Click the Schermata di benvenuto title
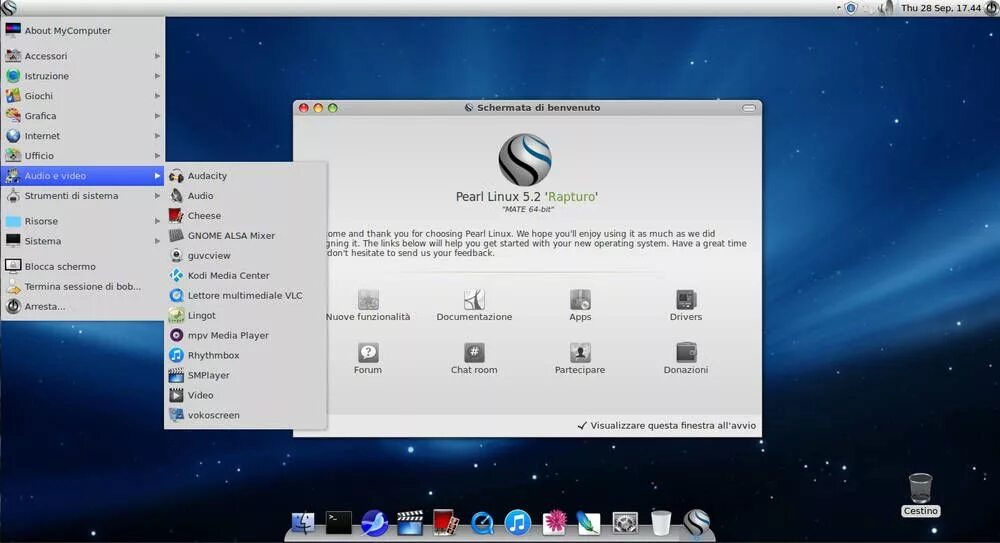This screenshot has width=1000, height=543. pos(538,108)
